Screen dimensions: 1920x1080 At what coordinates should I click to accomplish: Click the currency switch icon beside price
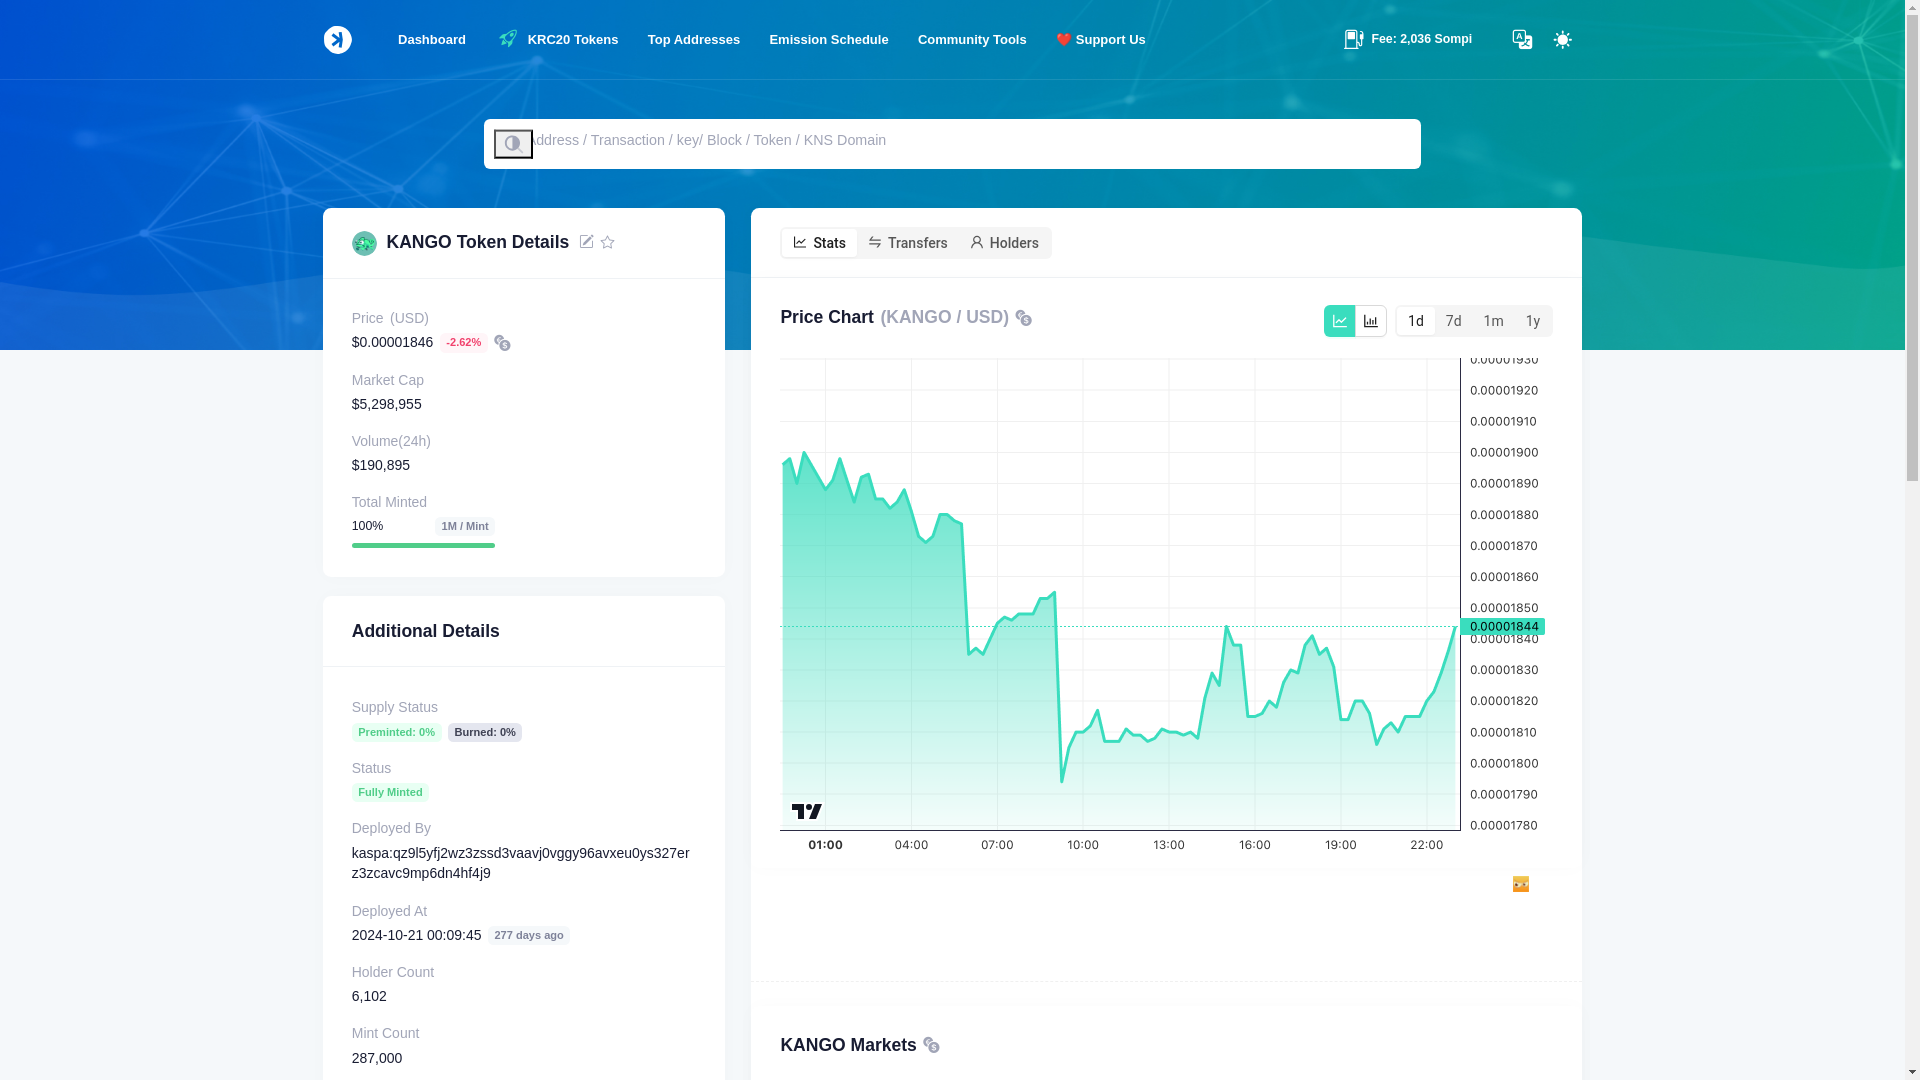click(x=502, y=343)
